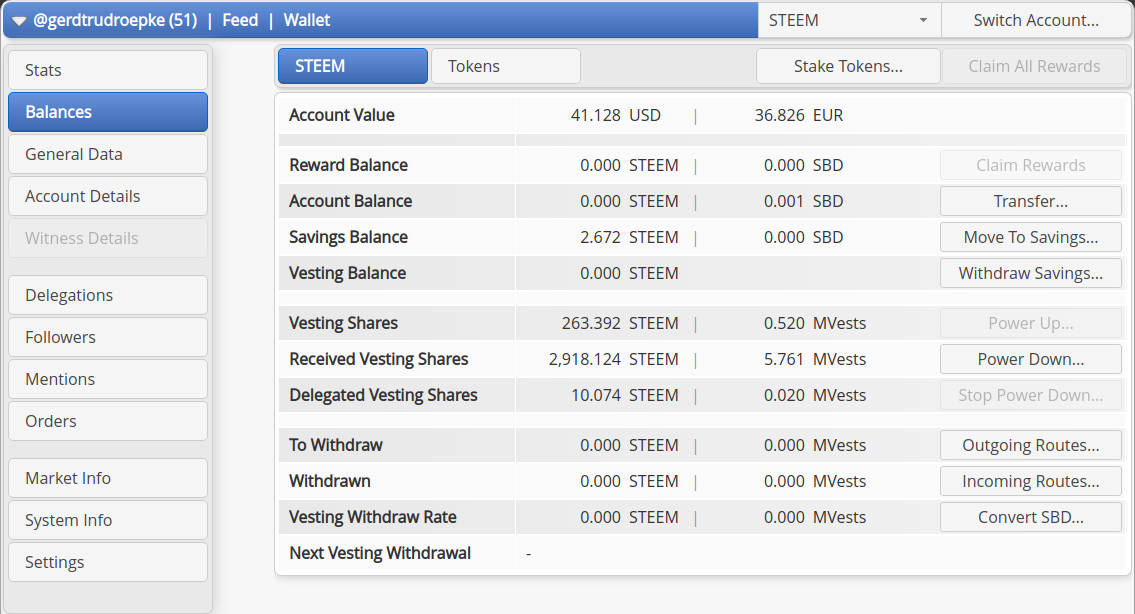1135x614 pixels.
Task: Select 0.020 MVests delegated value
Action: point(814,395)
